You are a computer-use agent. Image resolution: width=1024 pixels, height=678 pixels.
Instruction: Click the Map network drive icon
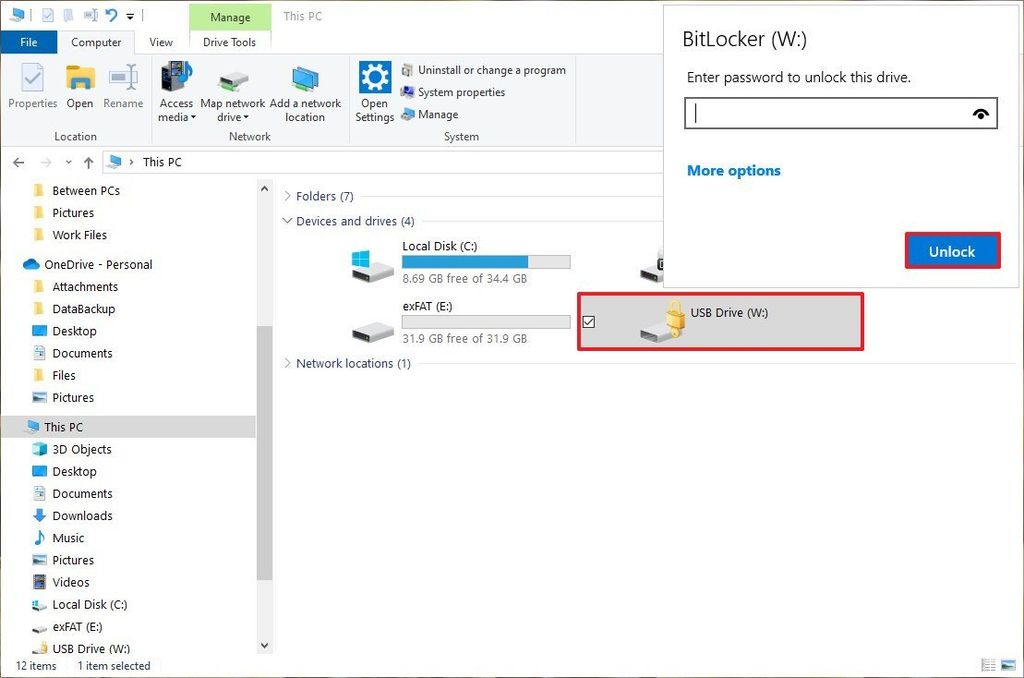click(x=232, y=80)
